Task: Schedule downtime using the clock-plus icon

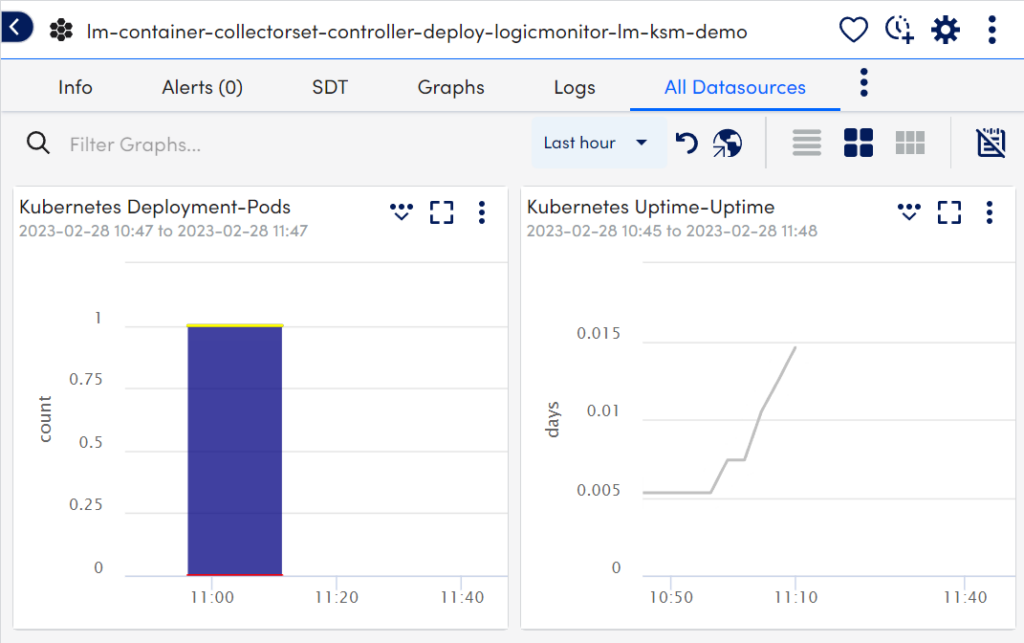Action: pos(899,31)
